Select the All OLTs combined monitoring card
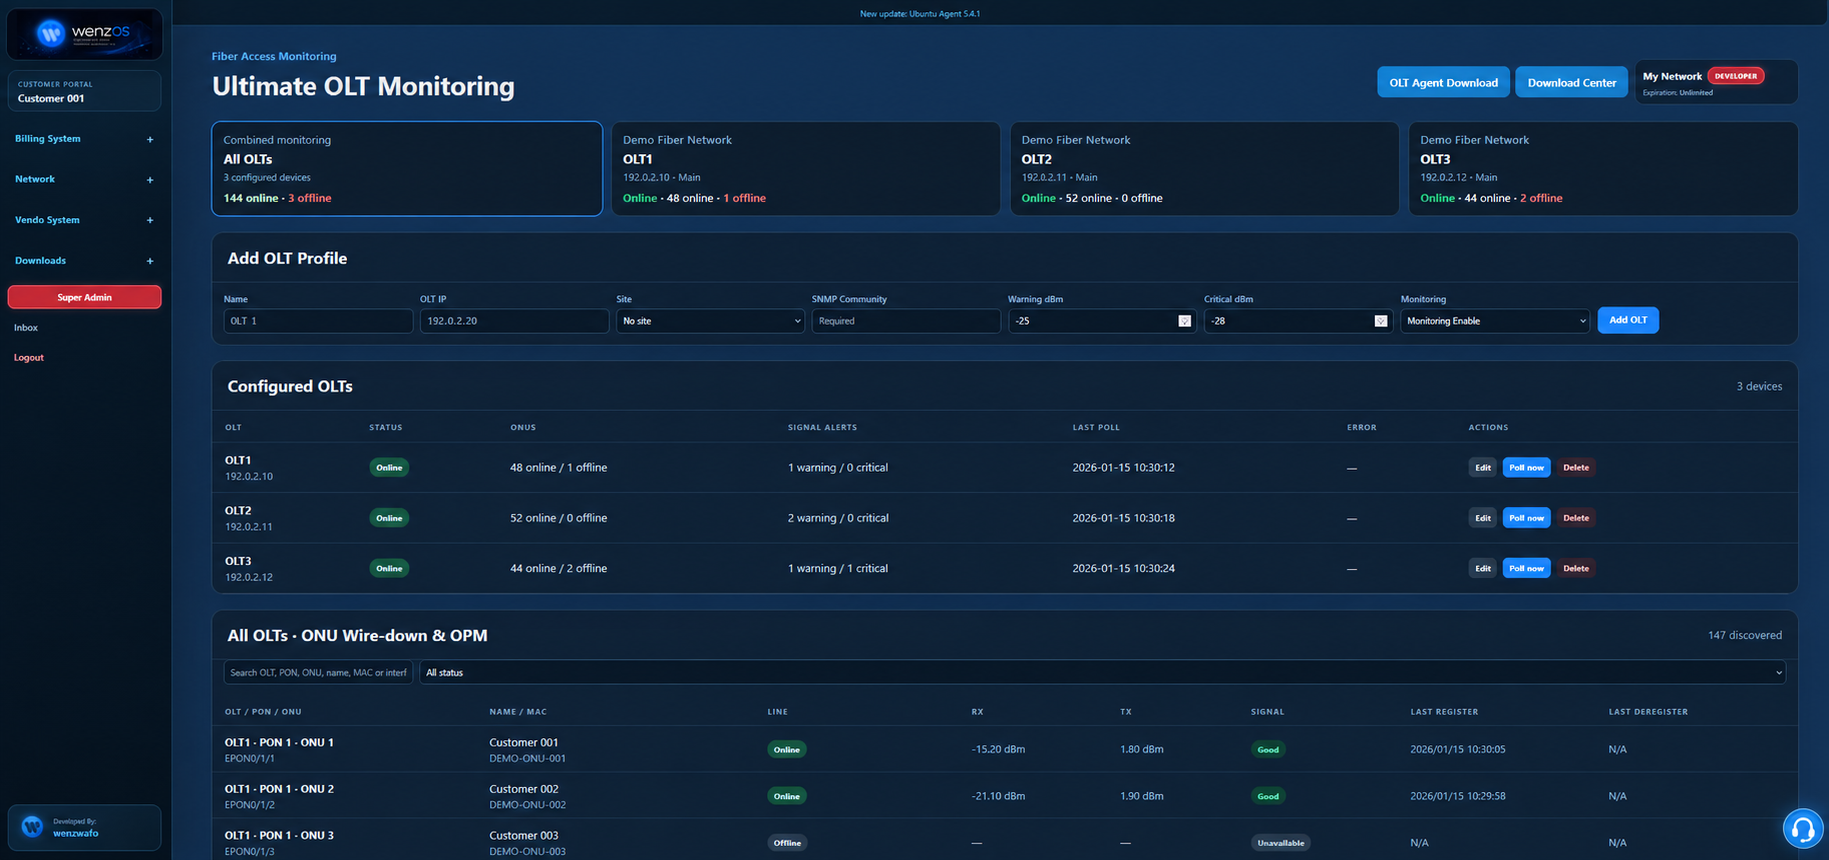1829x860 pixels. [x=407, y=169]
